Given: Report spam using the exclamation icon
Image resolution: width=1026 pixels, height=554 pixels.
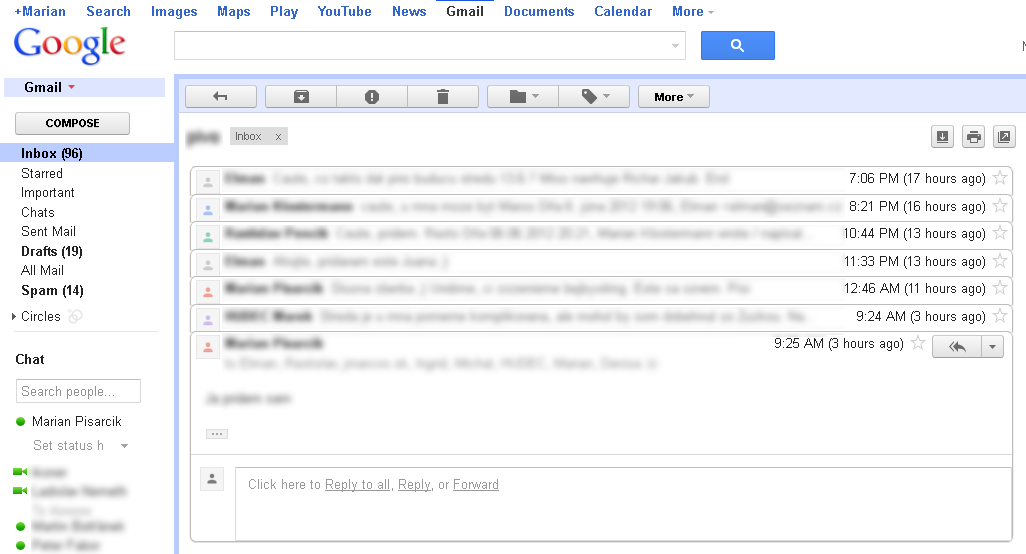Looking at the screenshot, I should point(372,97).
